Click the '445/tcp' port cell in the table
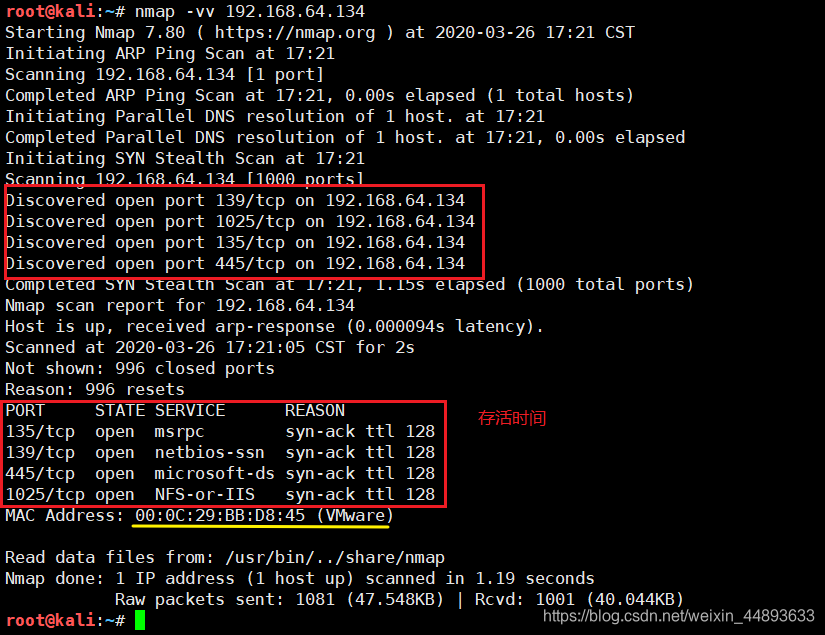This screenshot has width=825, height=635. click(x=40, y=474)
